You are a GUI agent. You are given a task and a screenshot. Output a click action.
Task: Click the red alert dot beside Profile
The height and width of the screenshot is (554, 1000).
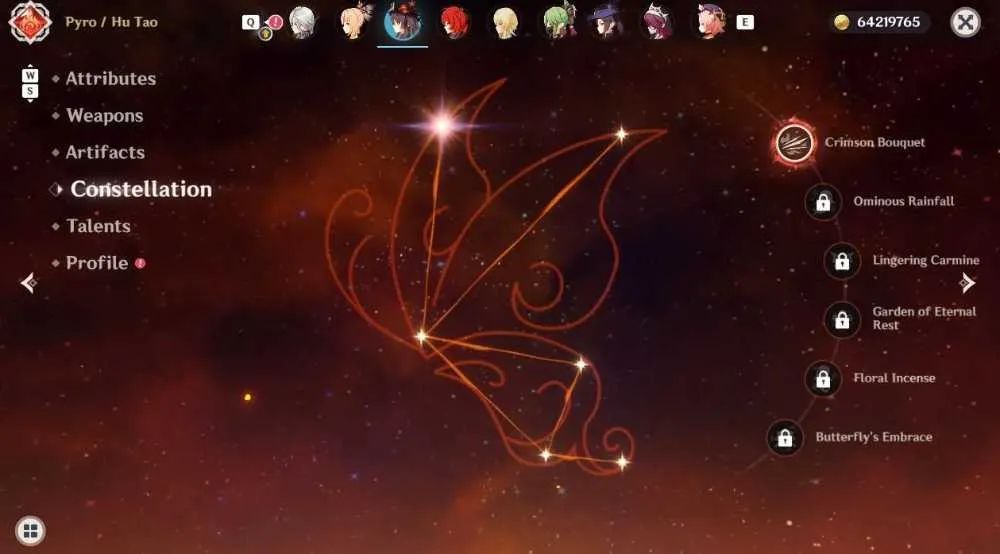tap(140, 263)
